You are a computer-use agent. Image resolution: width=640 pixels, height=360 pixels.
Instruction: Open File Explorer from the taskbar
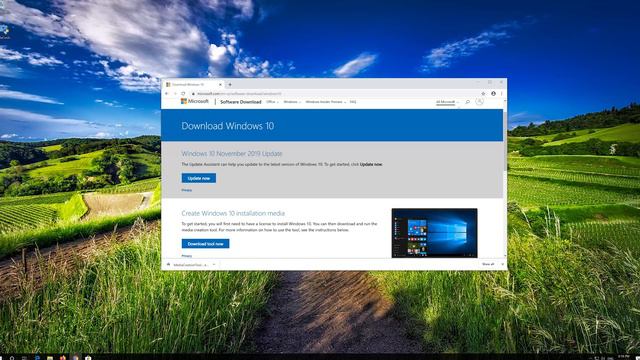(50, 358)
